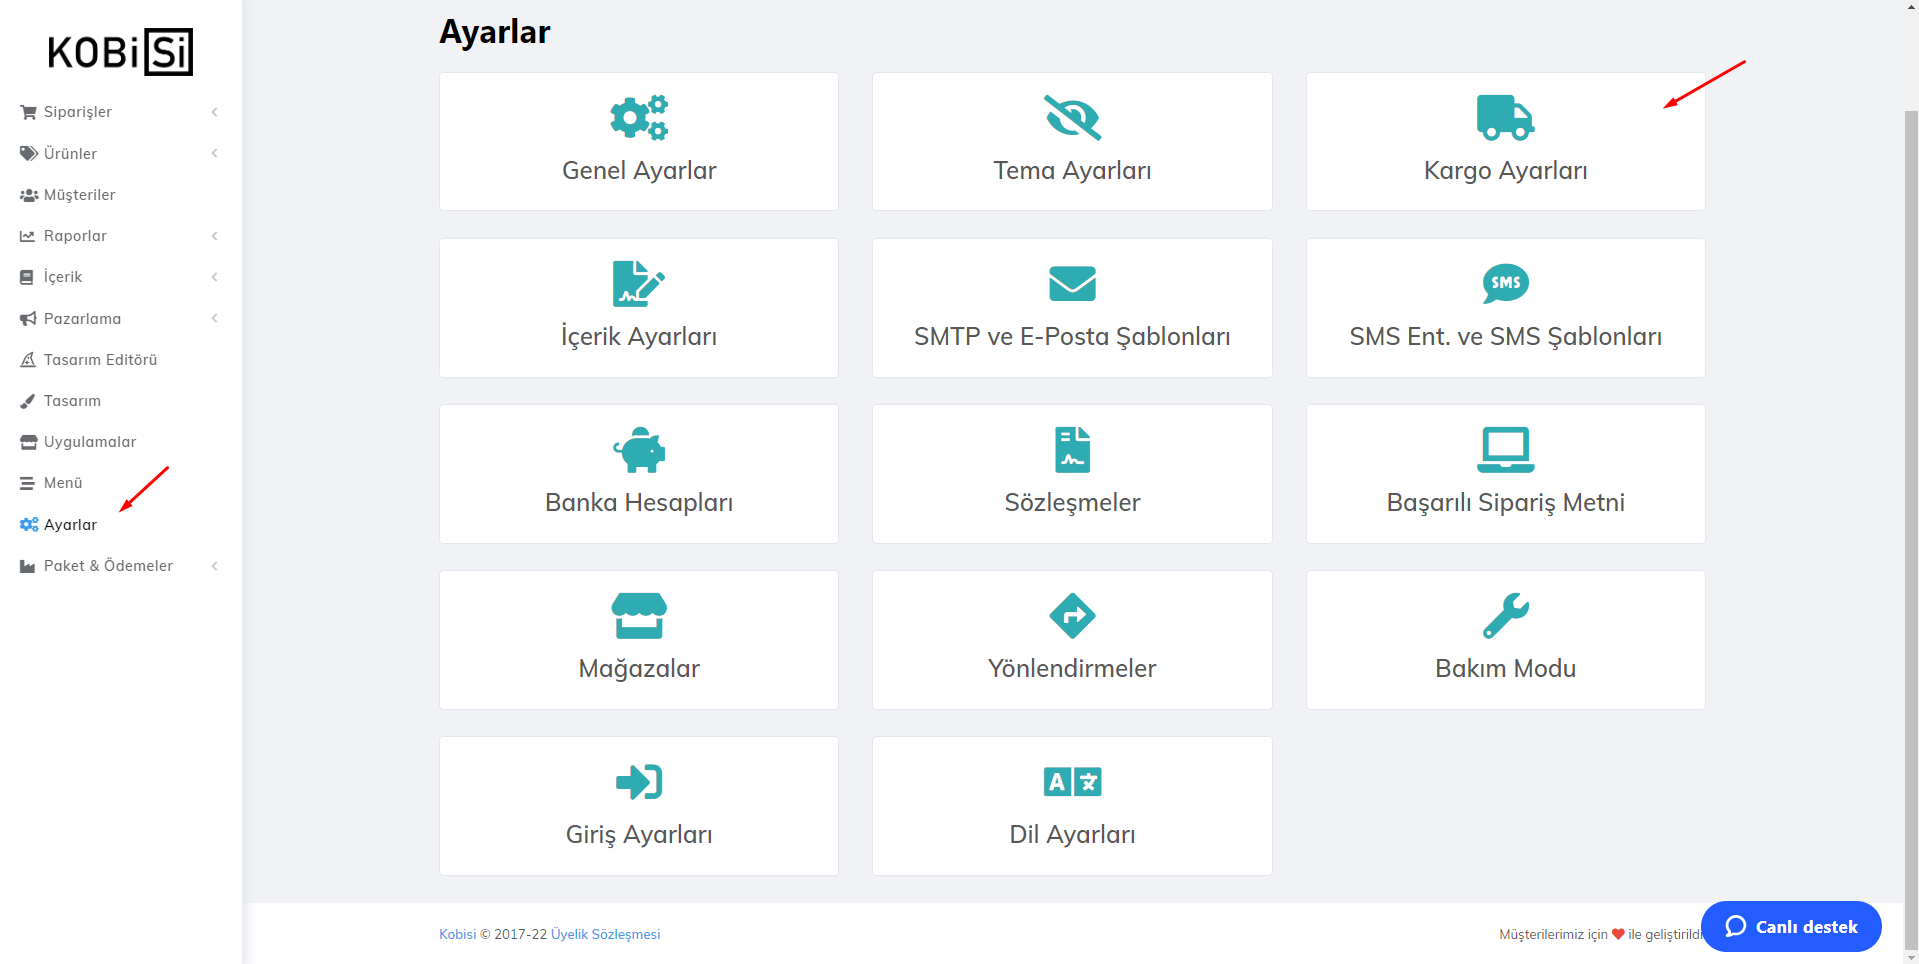Open Kargo Ayarları truck icon

1505,118
